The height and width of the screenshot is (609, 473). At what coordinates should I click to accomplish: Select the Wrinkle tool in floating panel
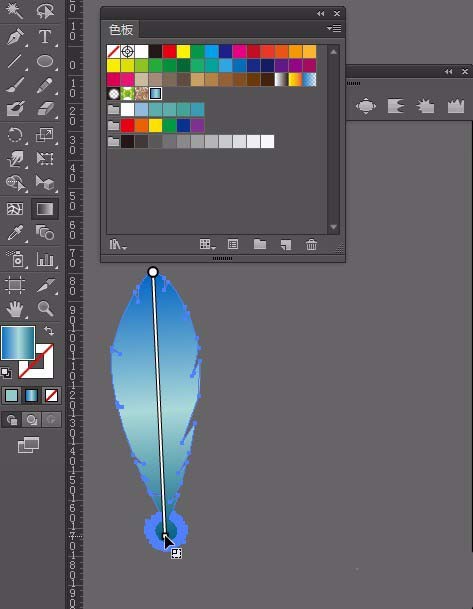(x=456, y=106)
